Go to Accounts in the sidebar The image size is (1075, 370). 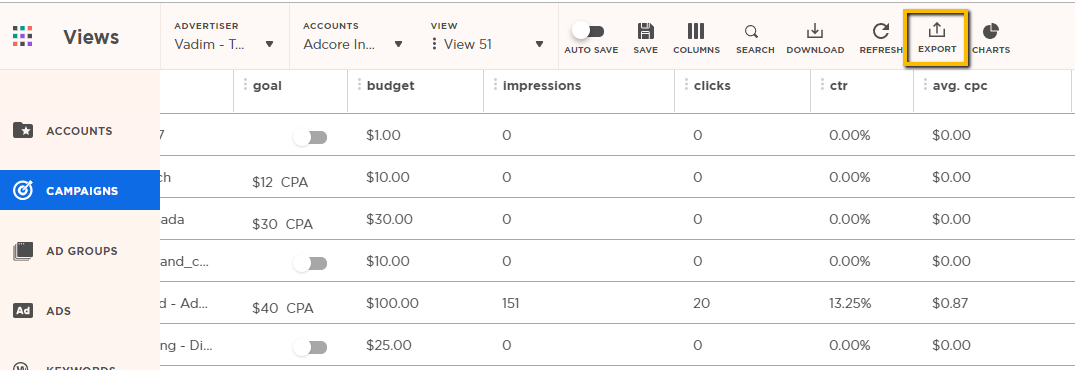(80, 130)
